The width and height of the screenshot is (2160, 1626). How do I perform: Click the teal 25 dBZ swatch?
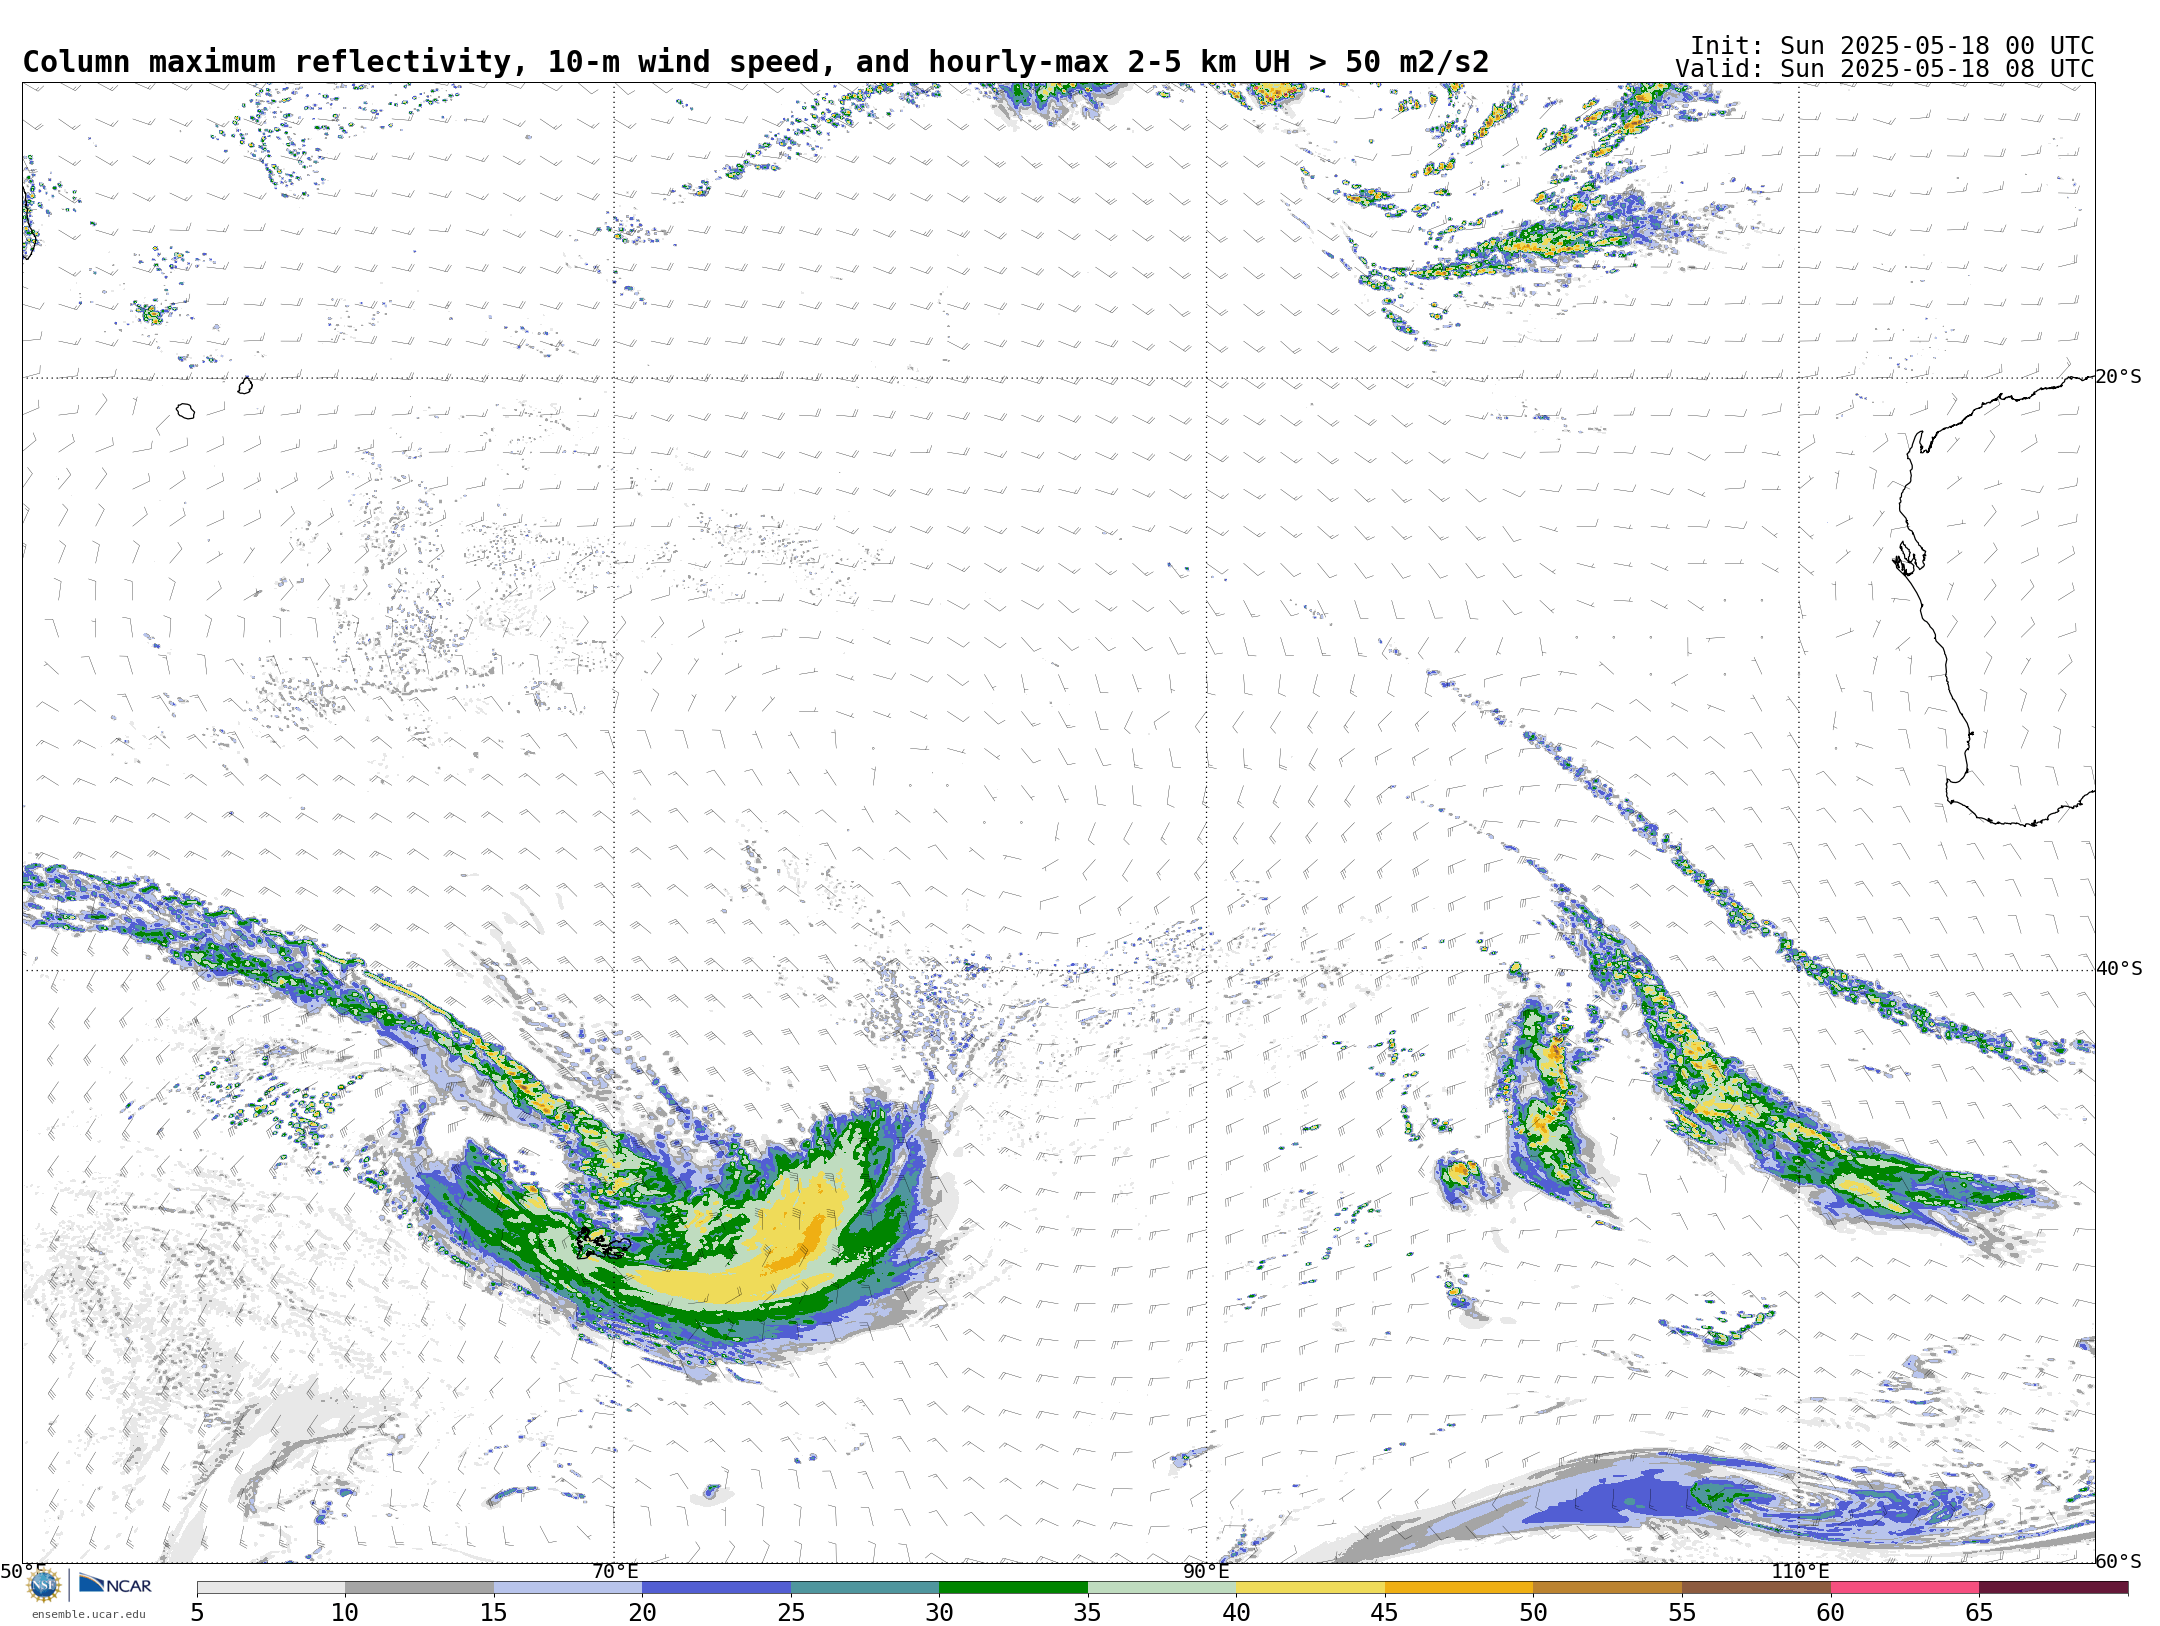(x=865, y=1588)
